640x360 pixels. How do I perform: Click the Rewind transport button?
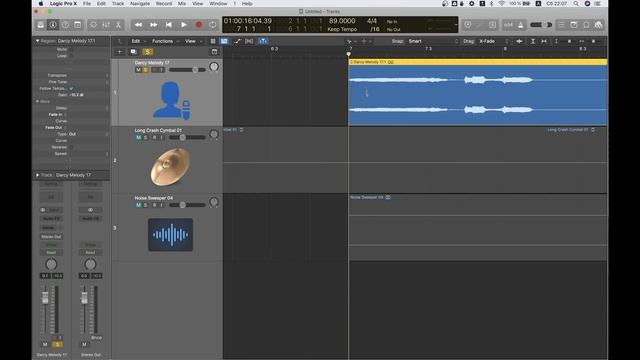(138, 25)
